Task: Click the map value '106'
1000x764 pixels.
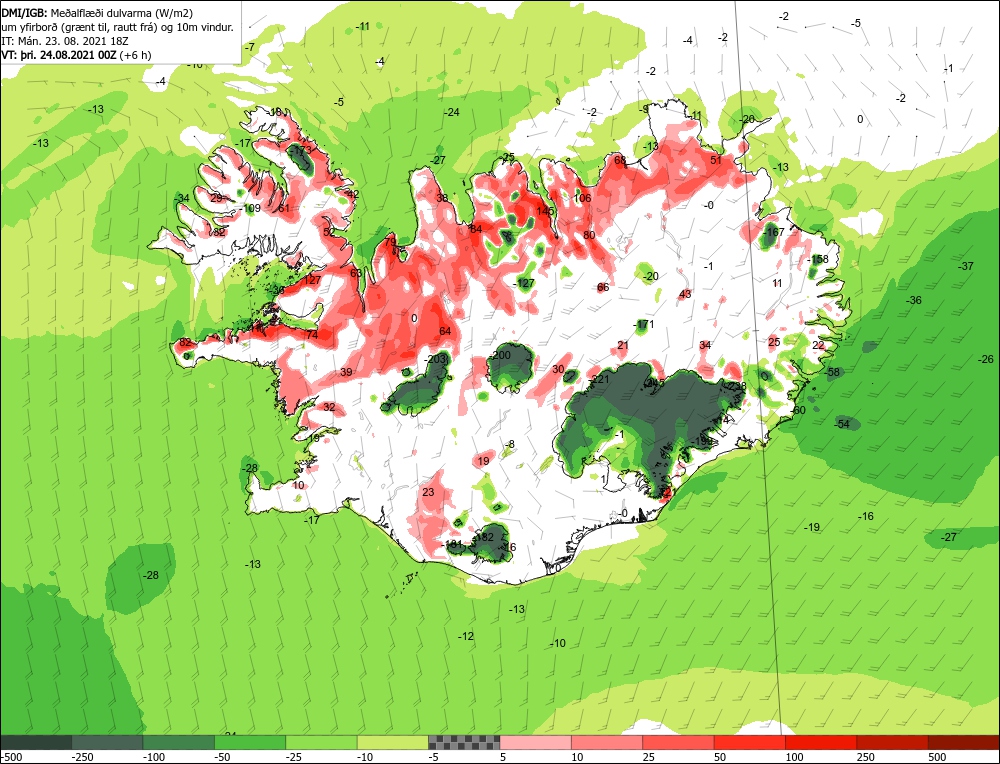Action: point(582,198)
